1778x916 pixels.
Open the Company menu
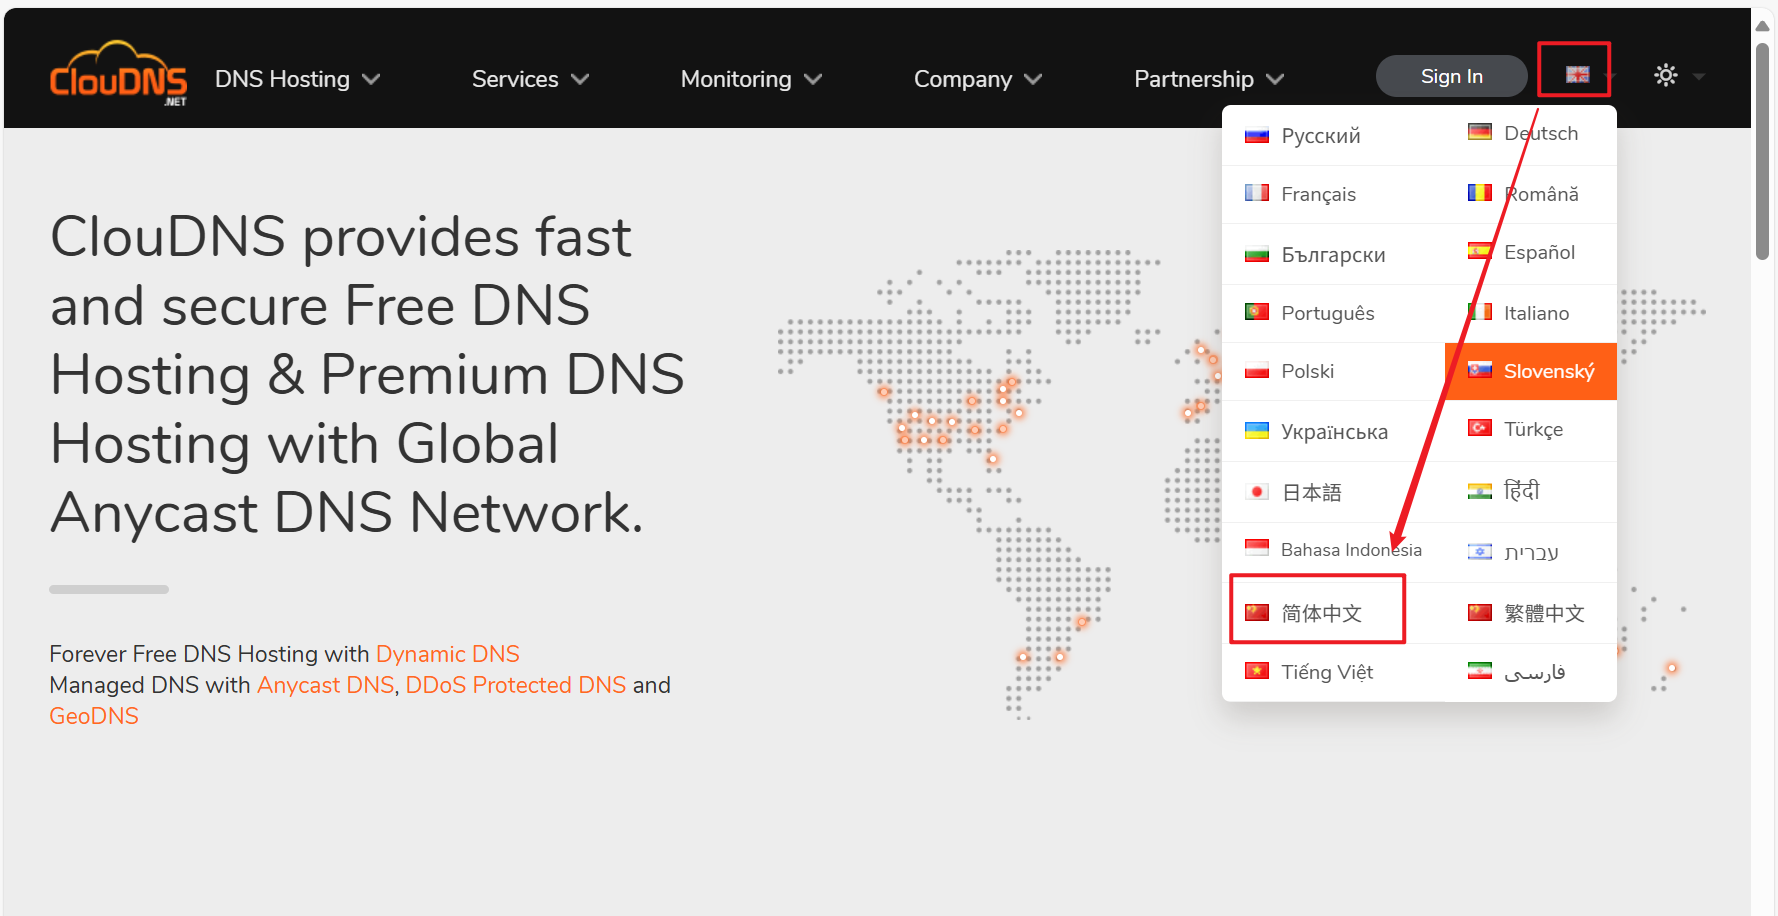tap(978, 79)
